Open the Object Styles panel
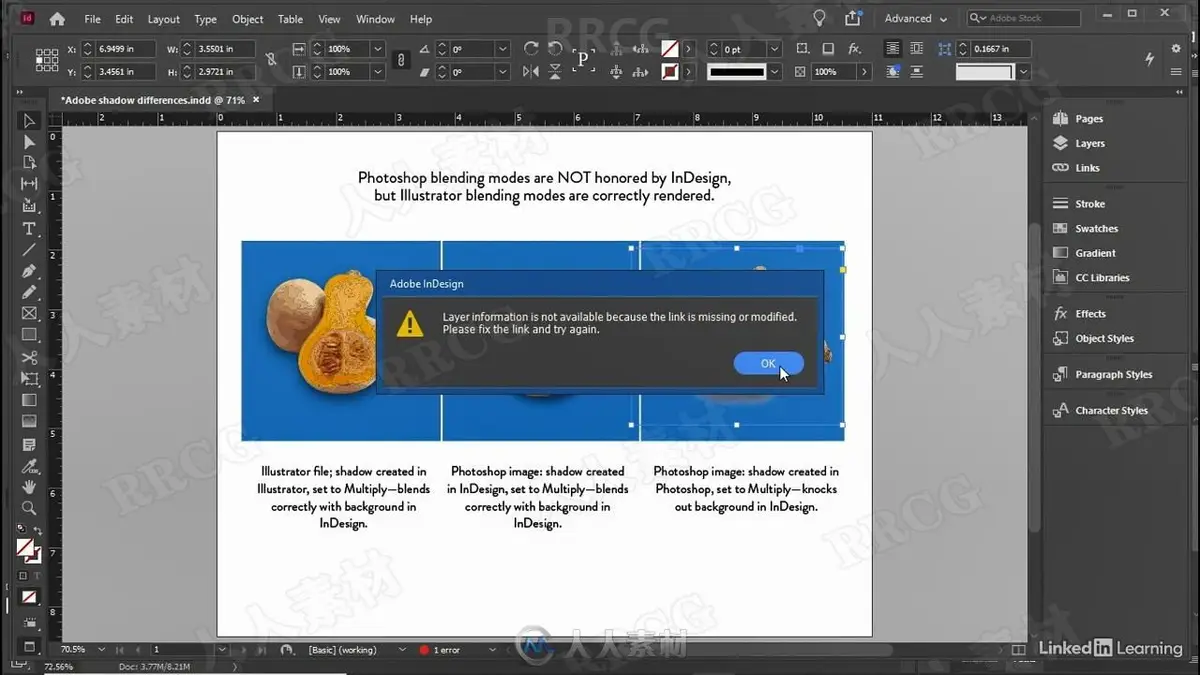1200x675 pixels. coord(1104,338)
